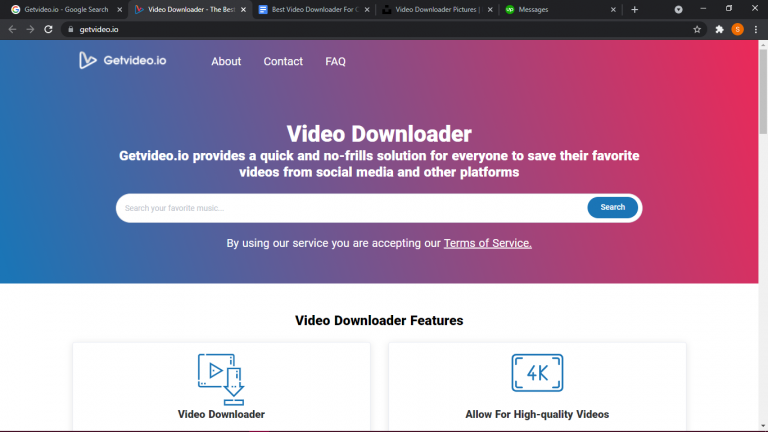
Task: Click the Getvideo.io brand name
Action: pos(135,60)
